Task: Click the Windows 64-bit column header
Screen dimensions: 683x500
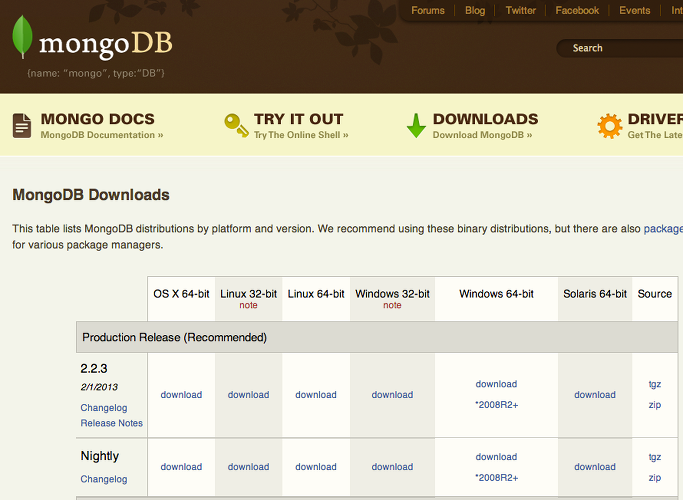Action: tap(496, 294)
